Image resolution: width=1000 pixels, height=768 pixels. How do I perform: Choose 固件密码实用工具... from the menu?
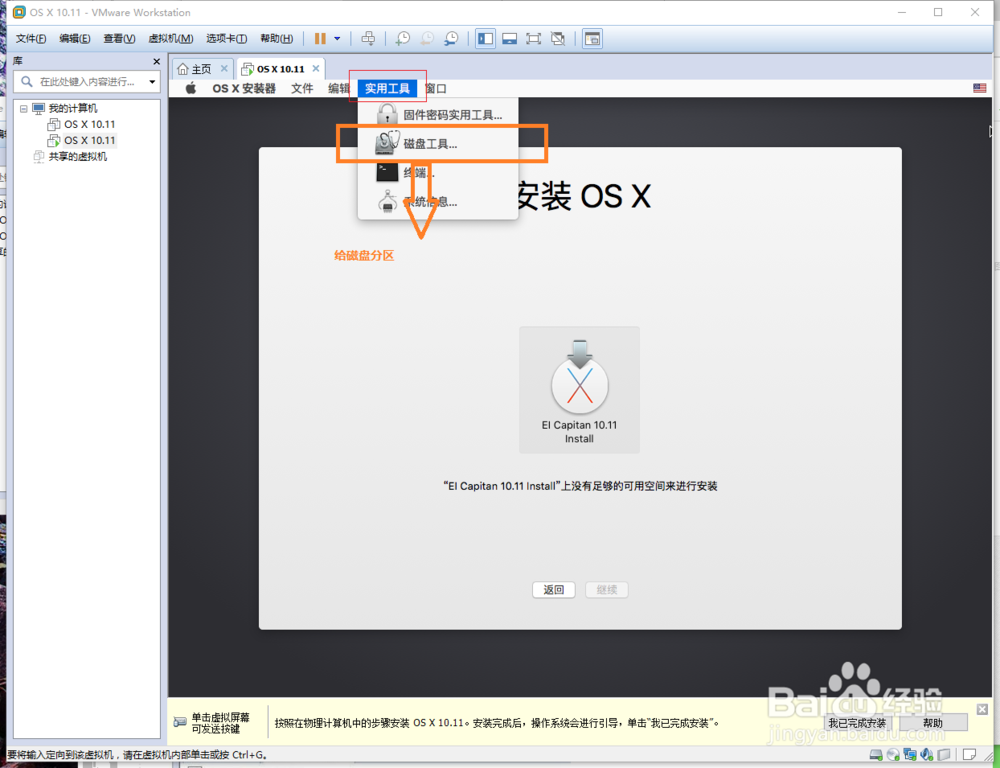pyautogui.click(x=438, y=115)
